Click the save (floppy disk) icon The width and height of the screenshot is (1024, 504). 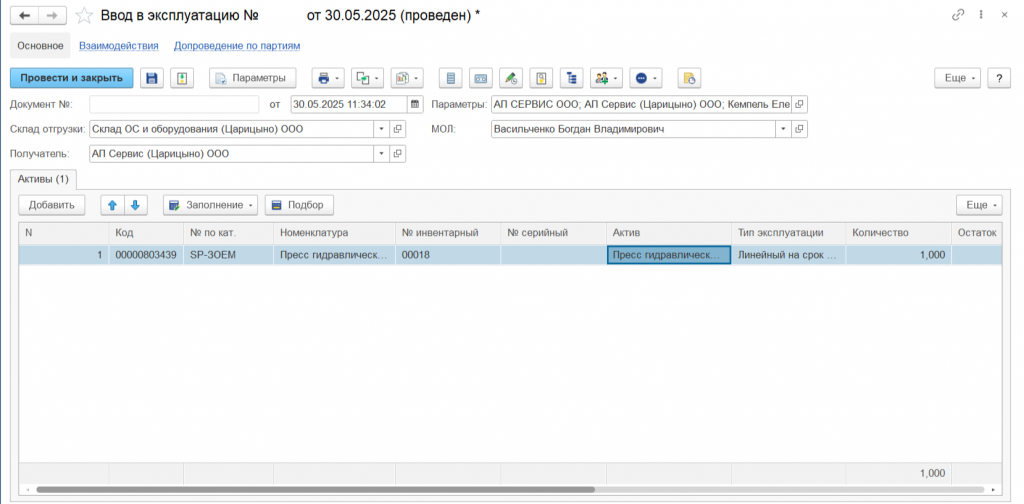click(152, 78)
